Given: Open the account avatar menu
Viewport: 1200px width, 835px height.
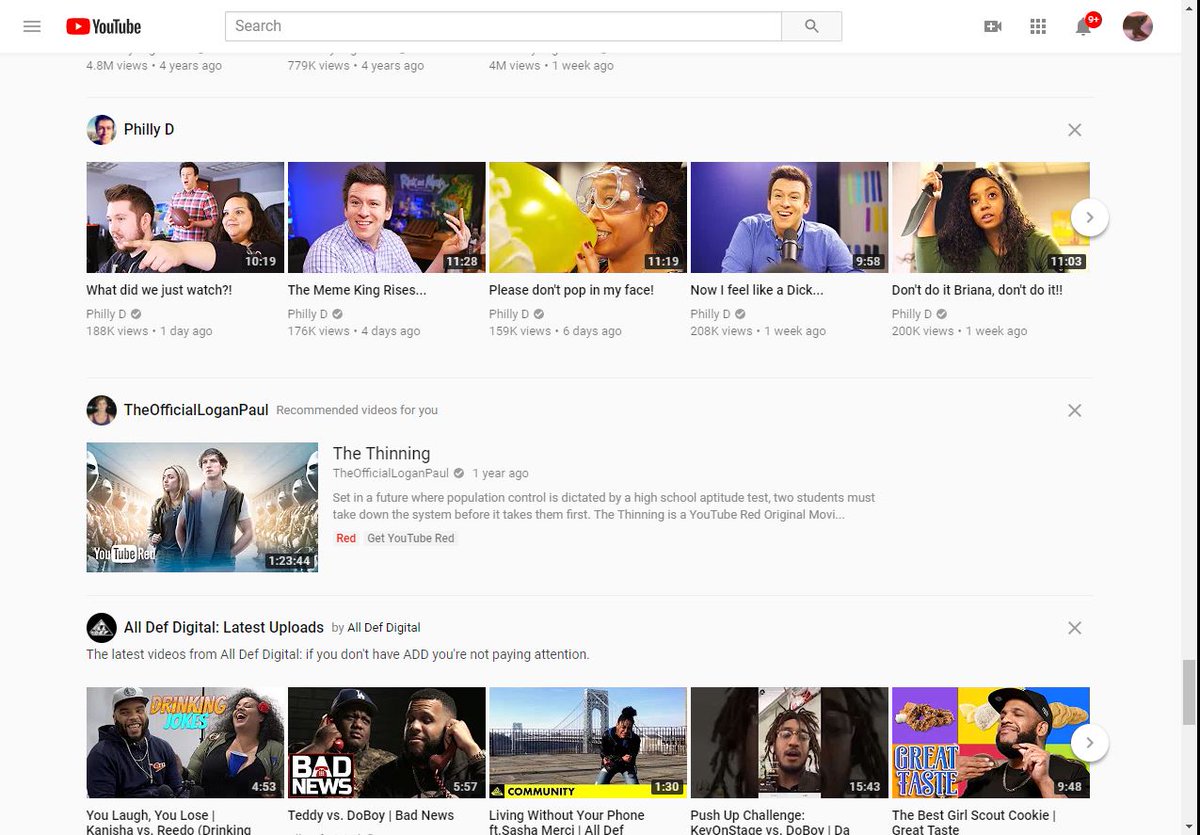Looking at the screenshot, I should pos(1138,26).
